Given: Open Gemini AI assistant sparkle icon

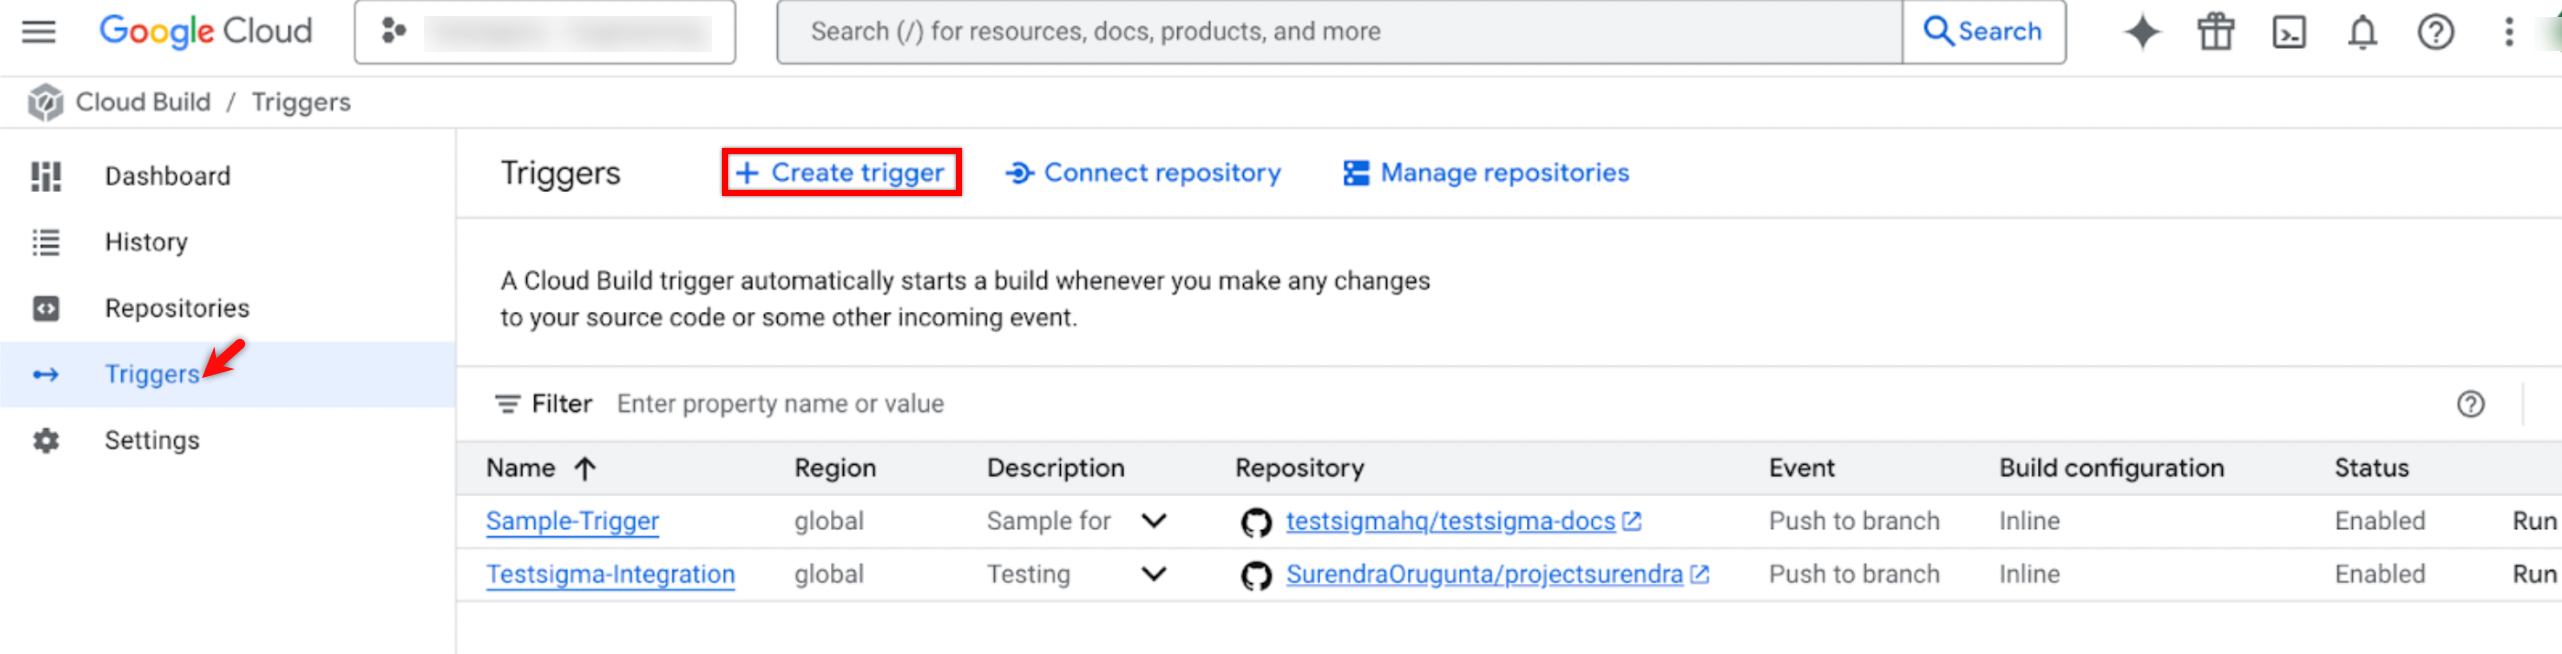Looking at the screenshot, I should 2141,32.
